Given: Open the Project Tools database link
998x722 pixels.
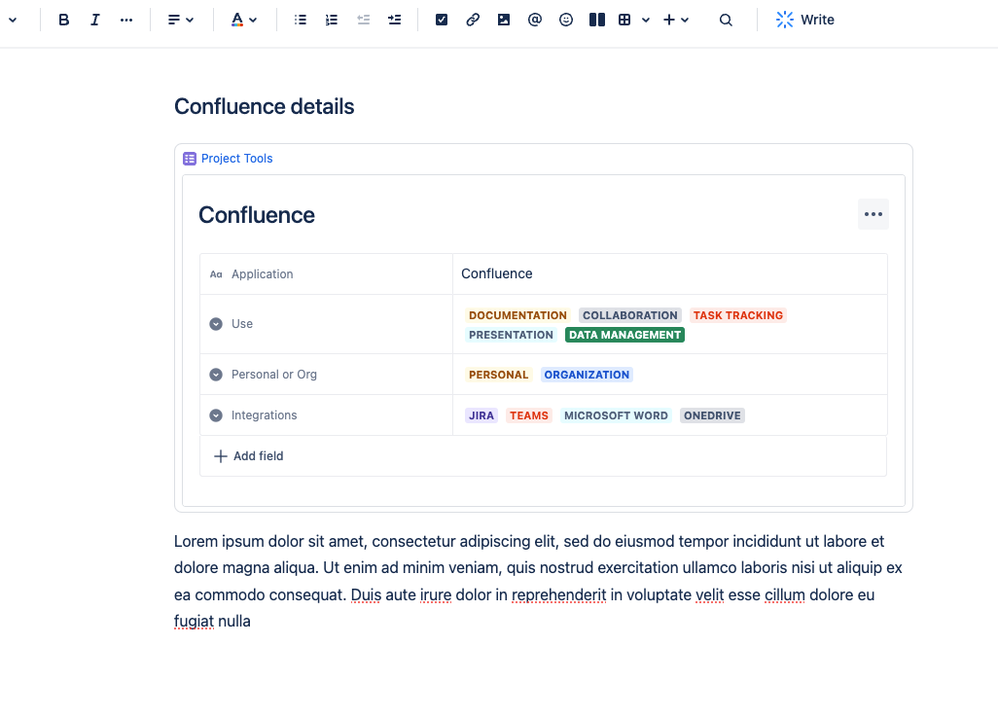Looking at the screenshot, I should (x=237, y=159).
